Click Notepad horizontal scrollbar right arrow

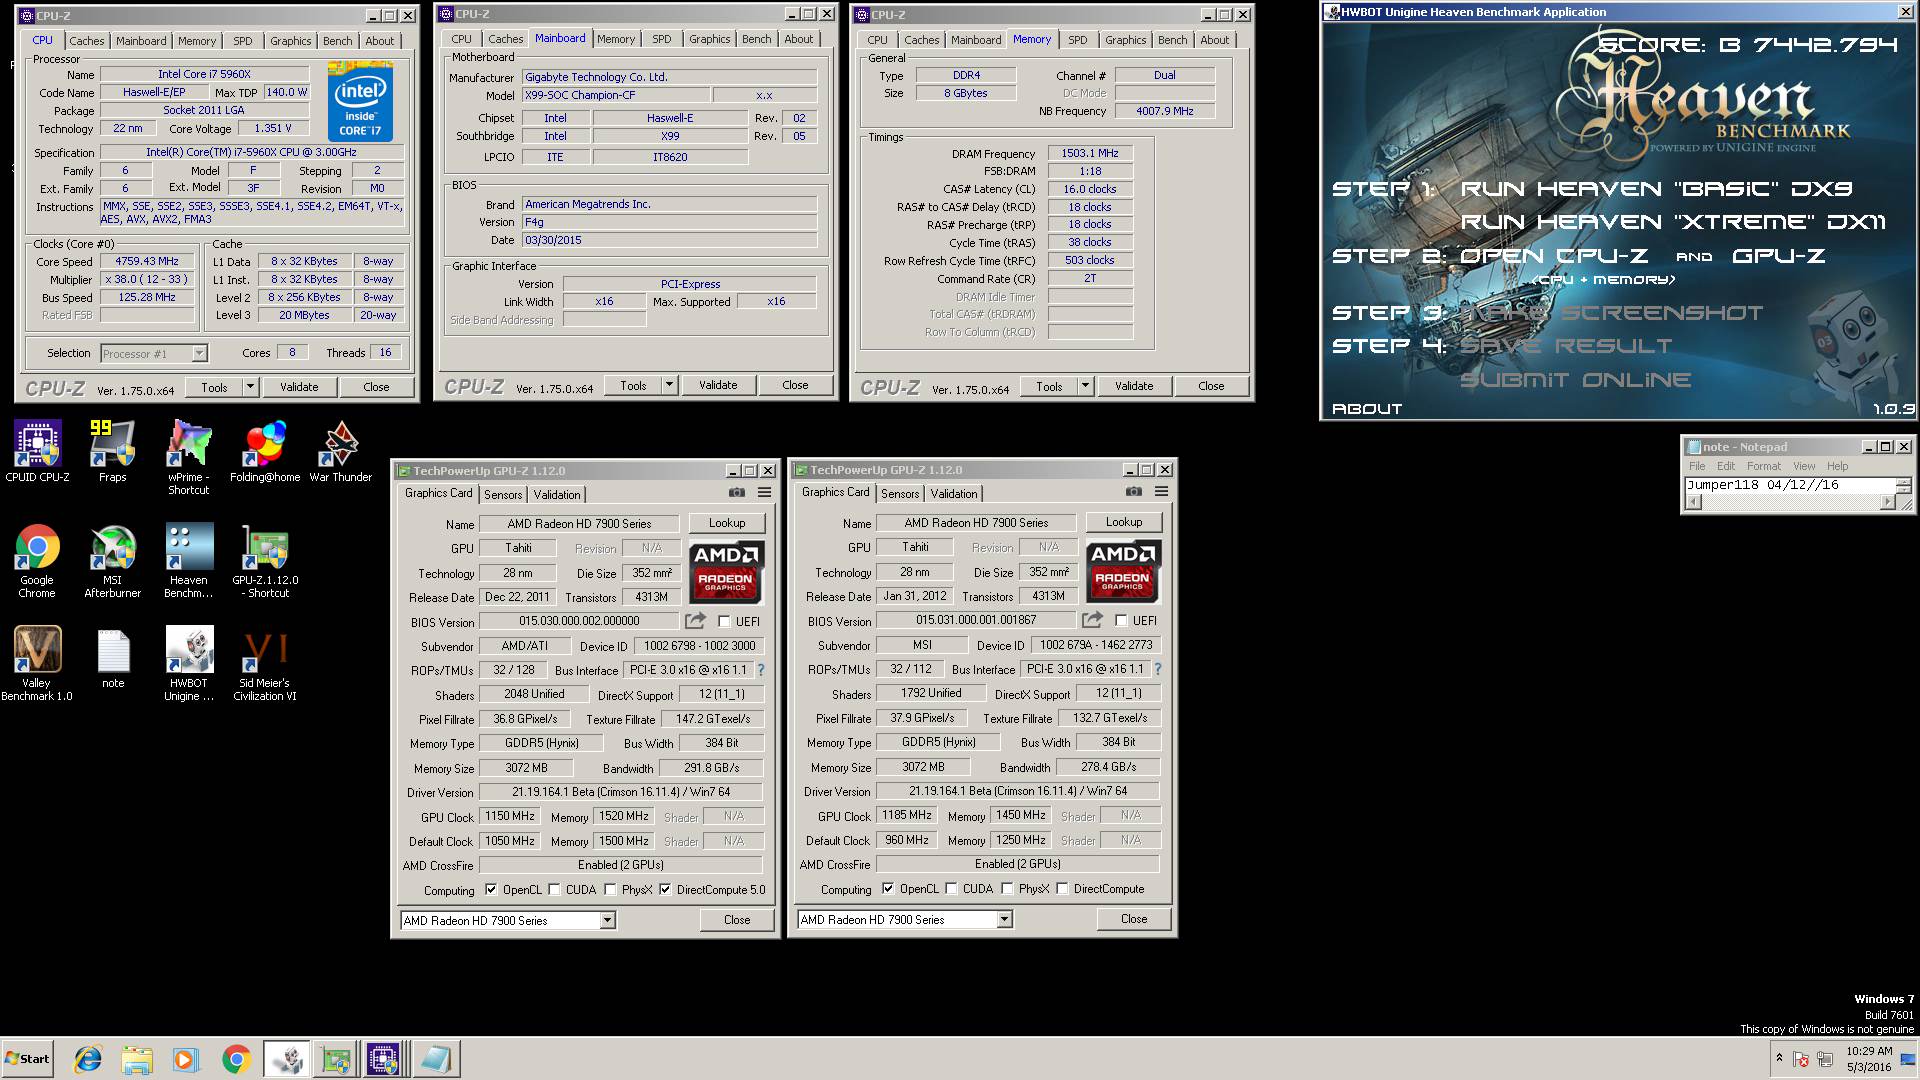pos(1887,503)
